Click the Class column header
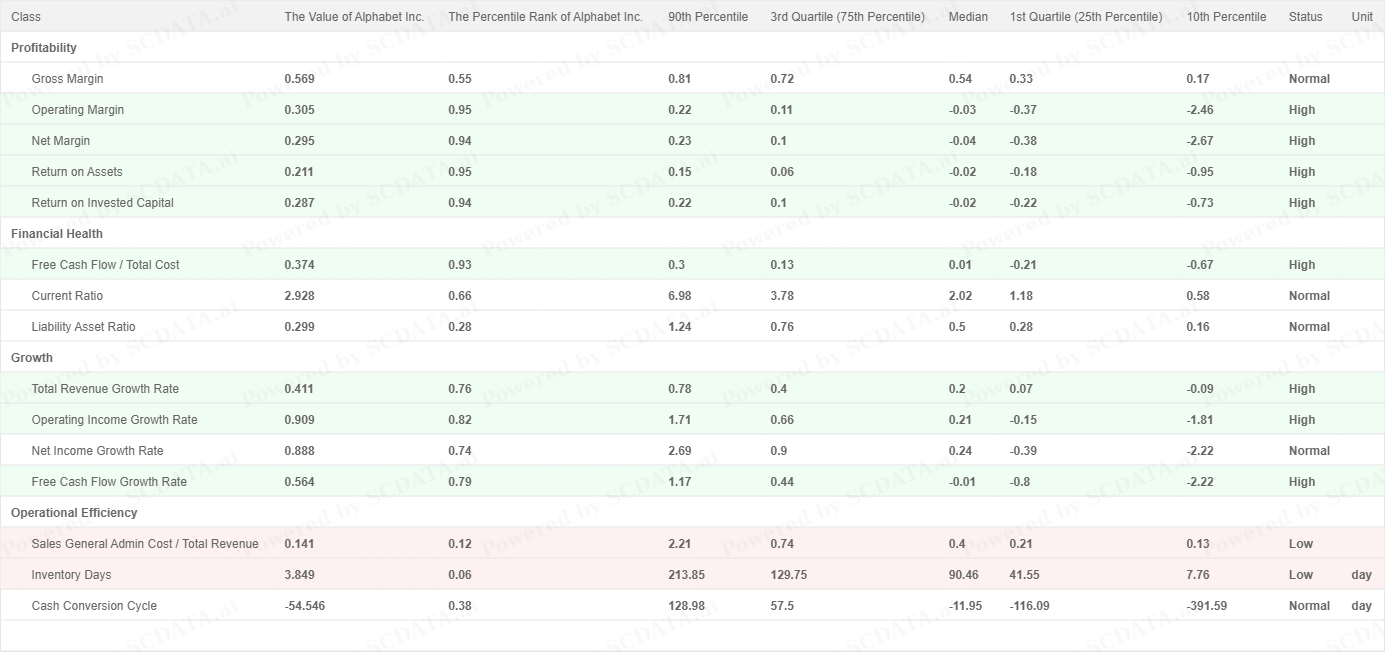The width and height of the screenshot is (1385, 652). (26, 17)
